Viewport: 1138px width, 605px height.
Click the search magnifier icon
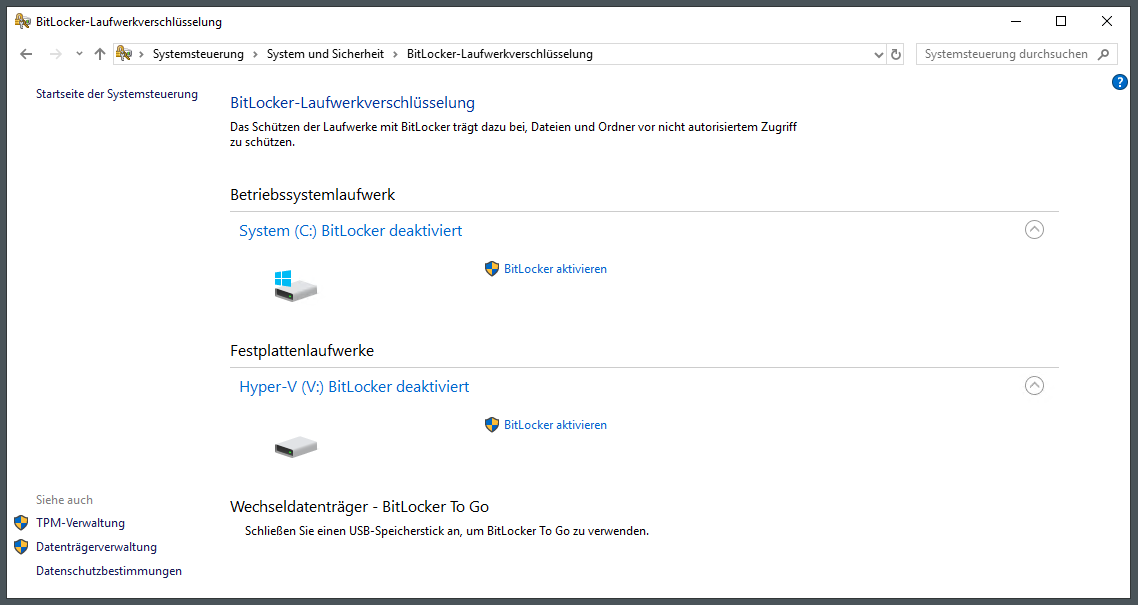click(1104, 54)
